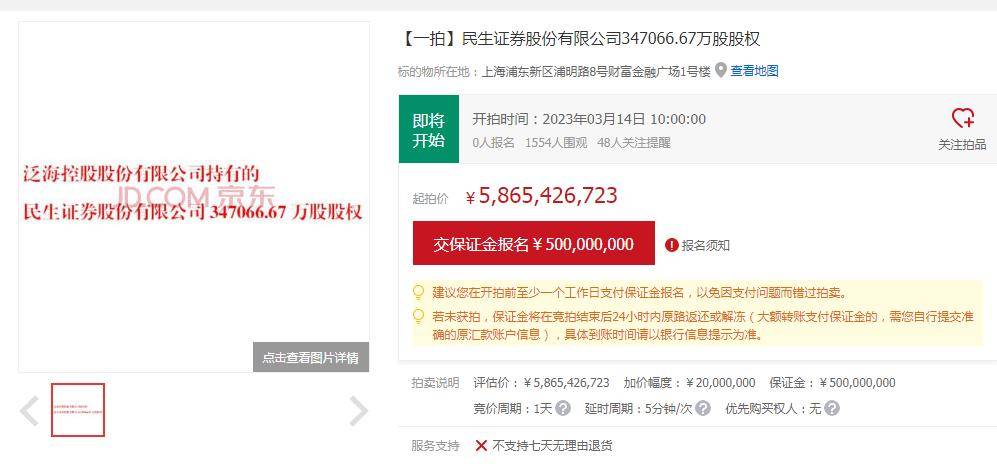Viewport: 997px width, 467px height.
Task: Click the green 即将开始 status badge
Action: [x=429, y=129]
